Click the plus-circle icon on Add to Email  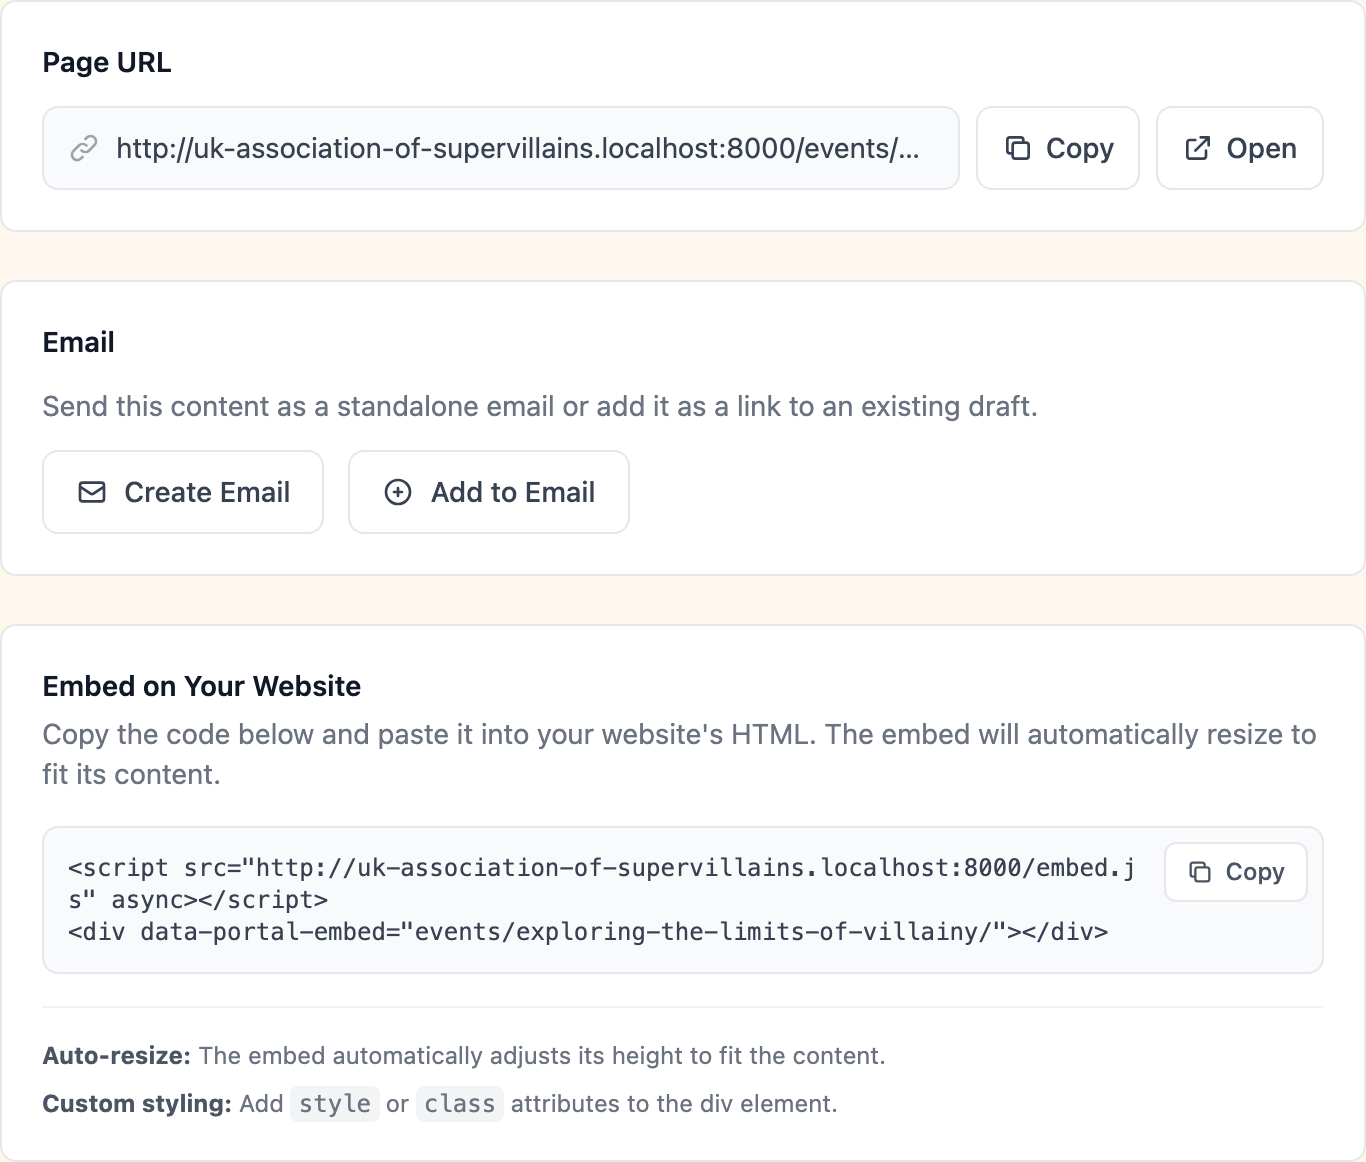(398, 492)
